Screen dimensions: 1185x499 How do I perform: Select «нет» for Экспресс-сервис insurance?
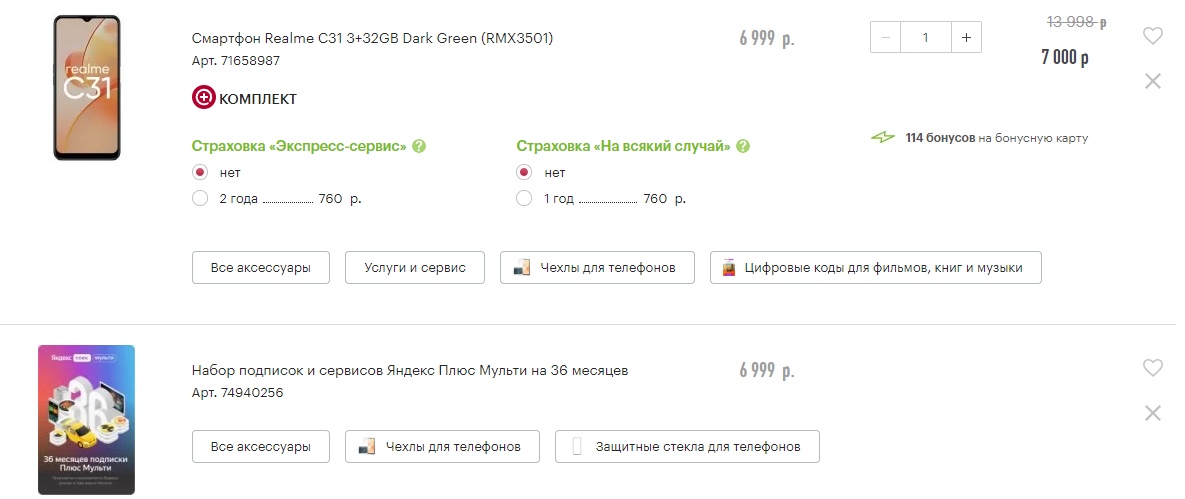coord(200,172)
